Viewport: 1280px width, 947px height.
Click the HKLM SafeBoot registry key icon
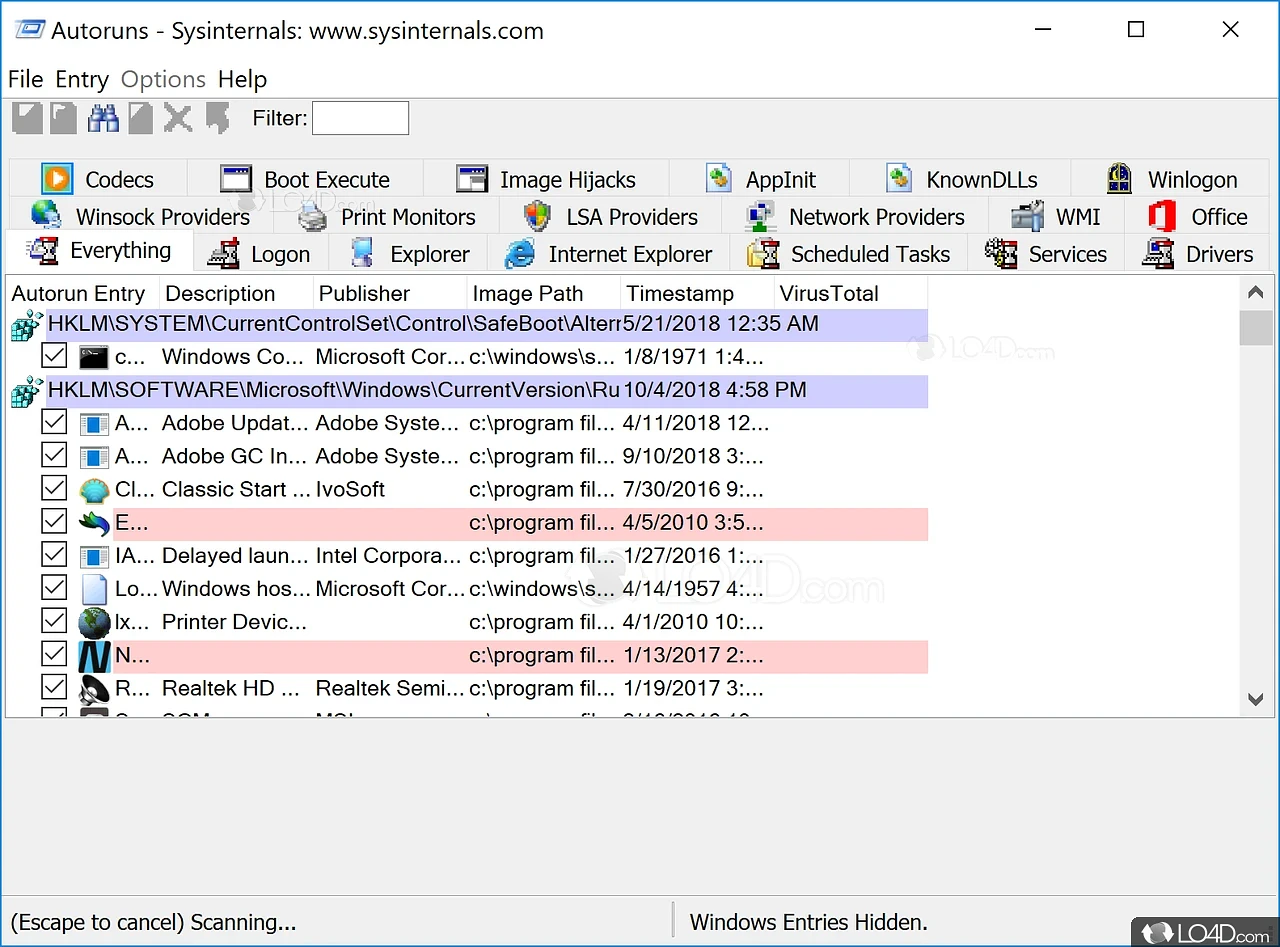26,325
